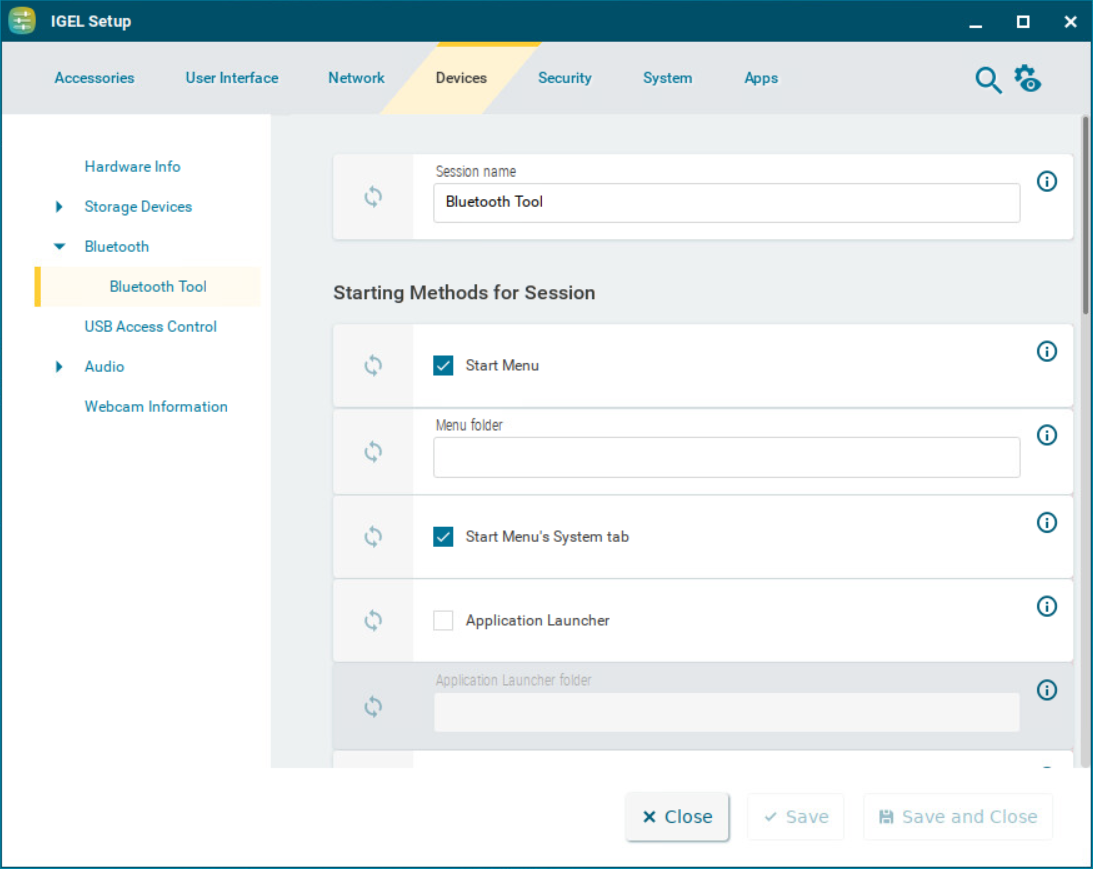
Task: Click the info icon beside Session name
Action: (1047, 181)
